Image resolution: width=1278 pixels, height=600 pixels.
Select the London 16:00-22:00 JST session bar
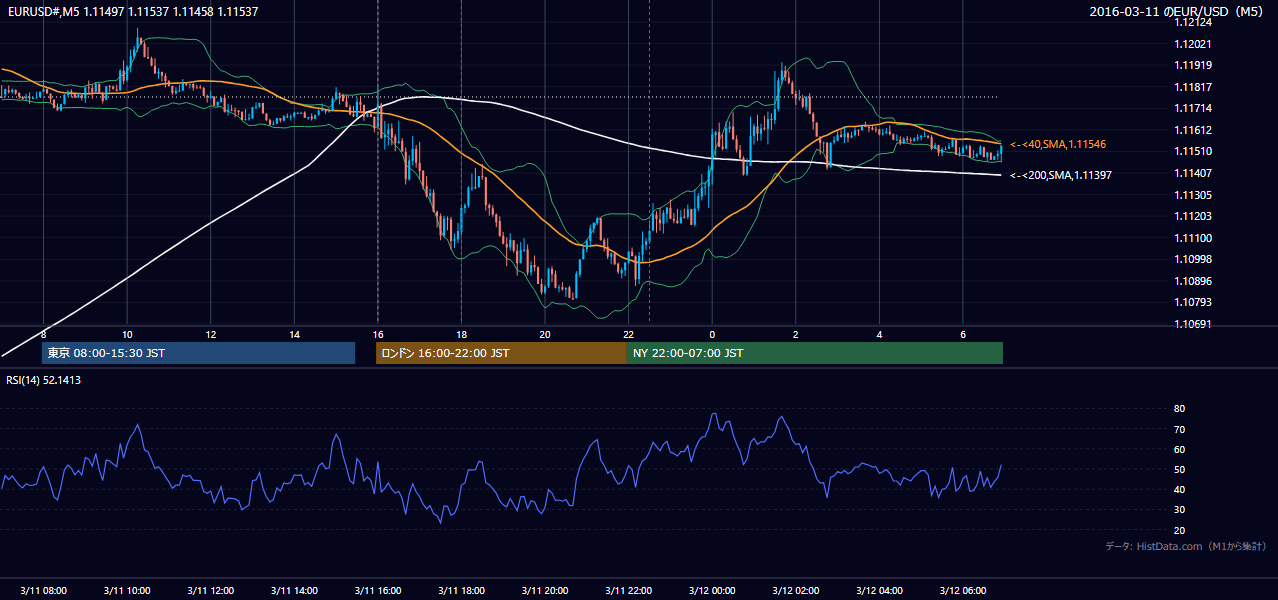501,353
